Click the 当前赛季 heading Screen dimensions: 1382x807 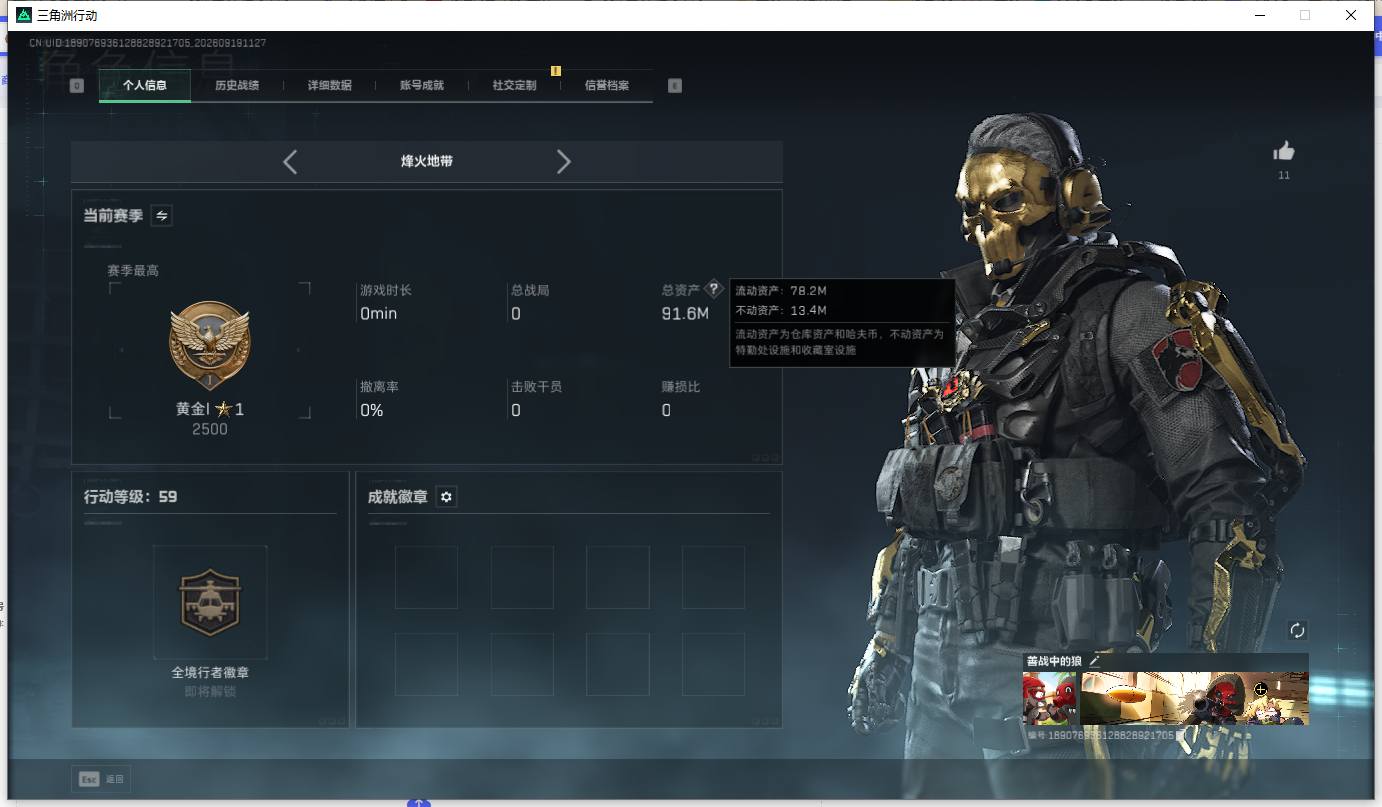coord(113,215)
